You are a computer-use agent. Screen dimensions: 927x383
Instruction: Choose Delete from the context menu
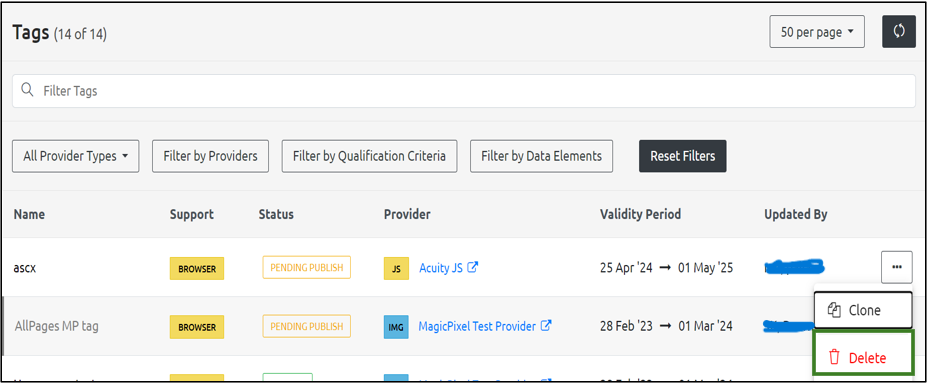point(864,357)
